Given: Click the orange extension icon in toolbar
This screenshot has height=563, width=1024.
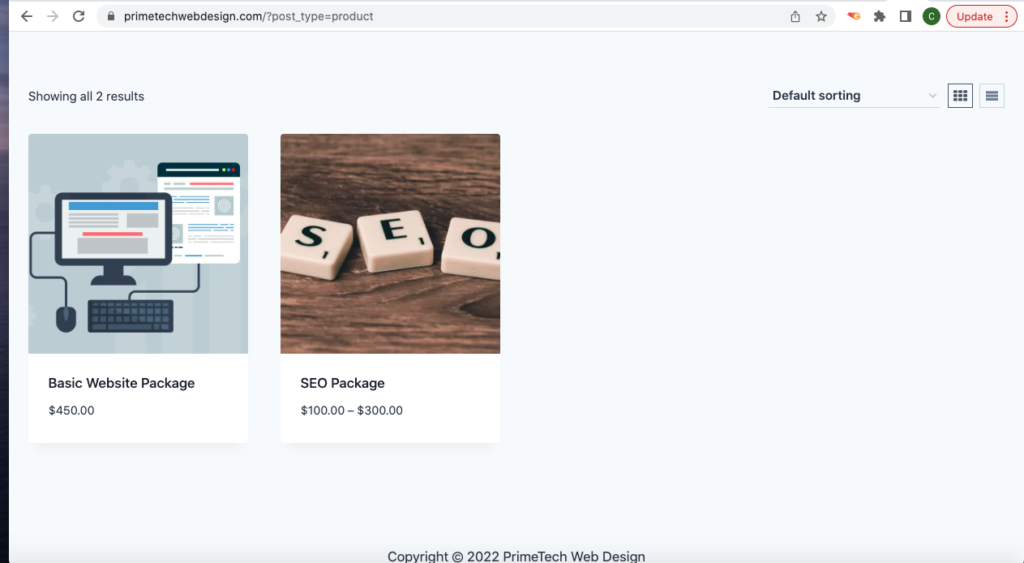Looking at the screenshot, I should click(854, 16).
